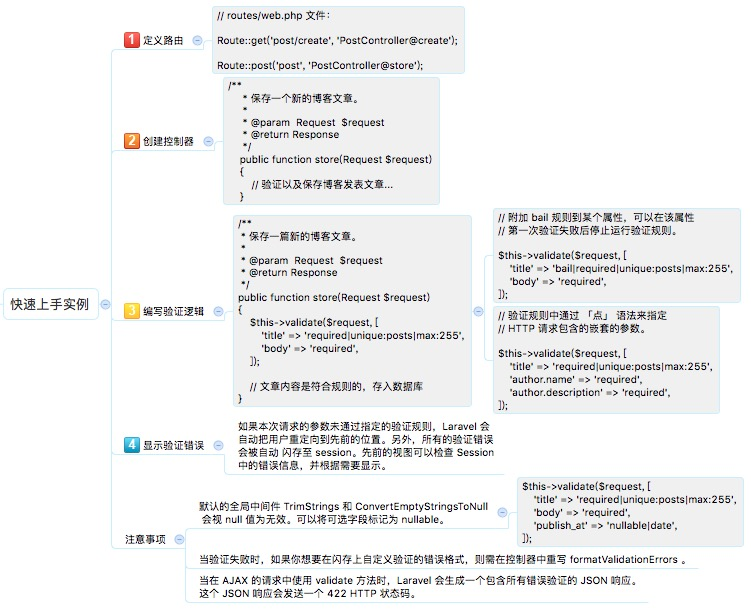This screenshot has width=751, height=609.
Task: Select the 保存一篇新的博客文章 validation code note
Action: tap(352, 311)
